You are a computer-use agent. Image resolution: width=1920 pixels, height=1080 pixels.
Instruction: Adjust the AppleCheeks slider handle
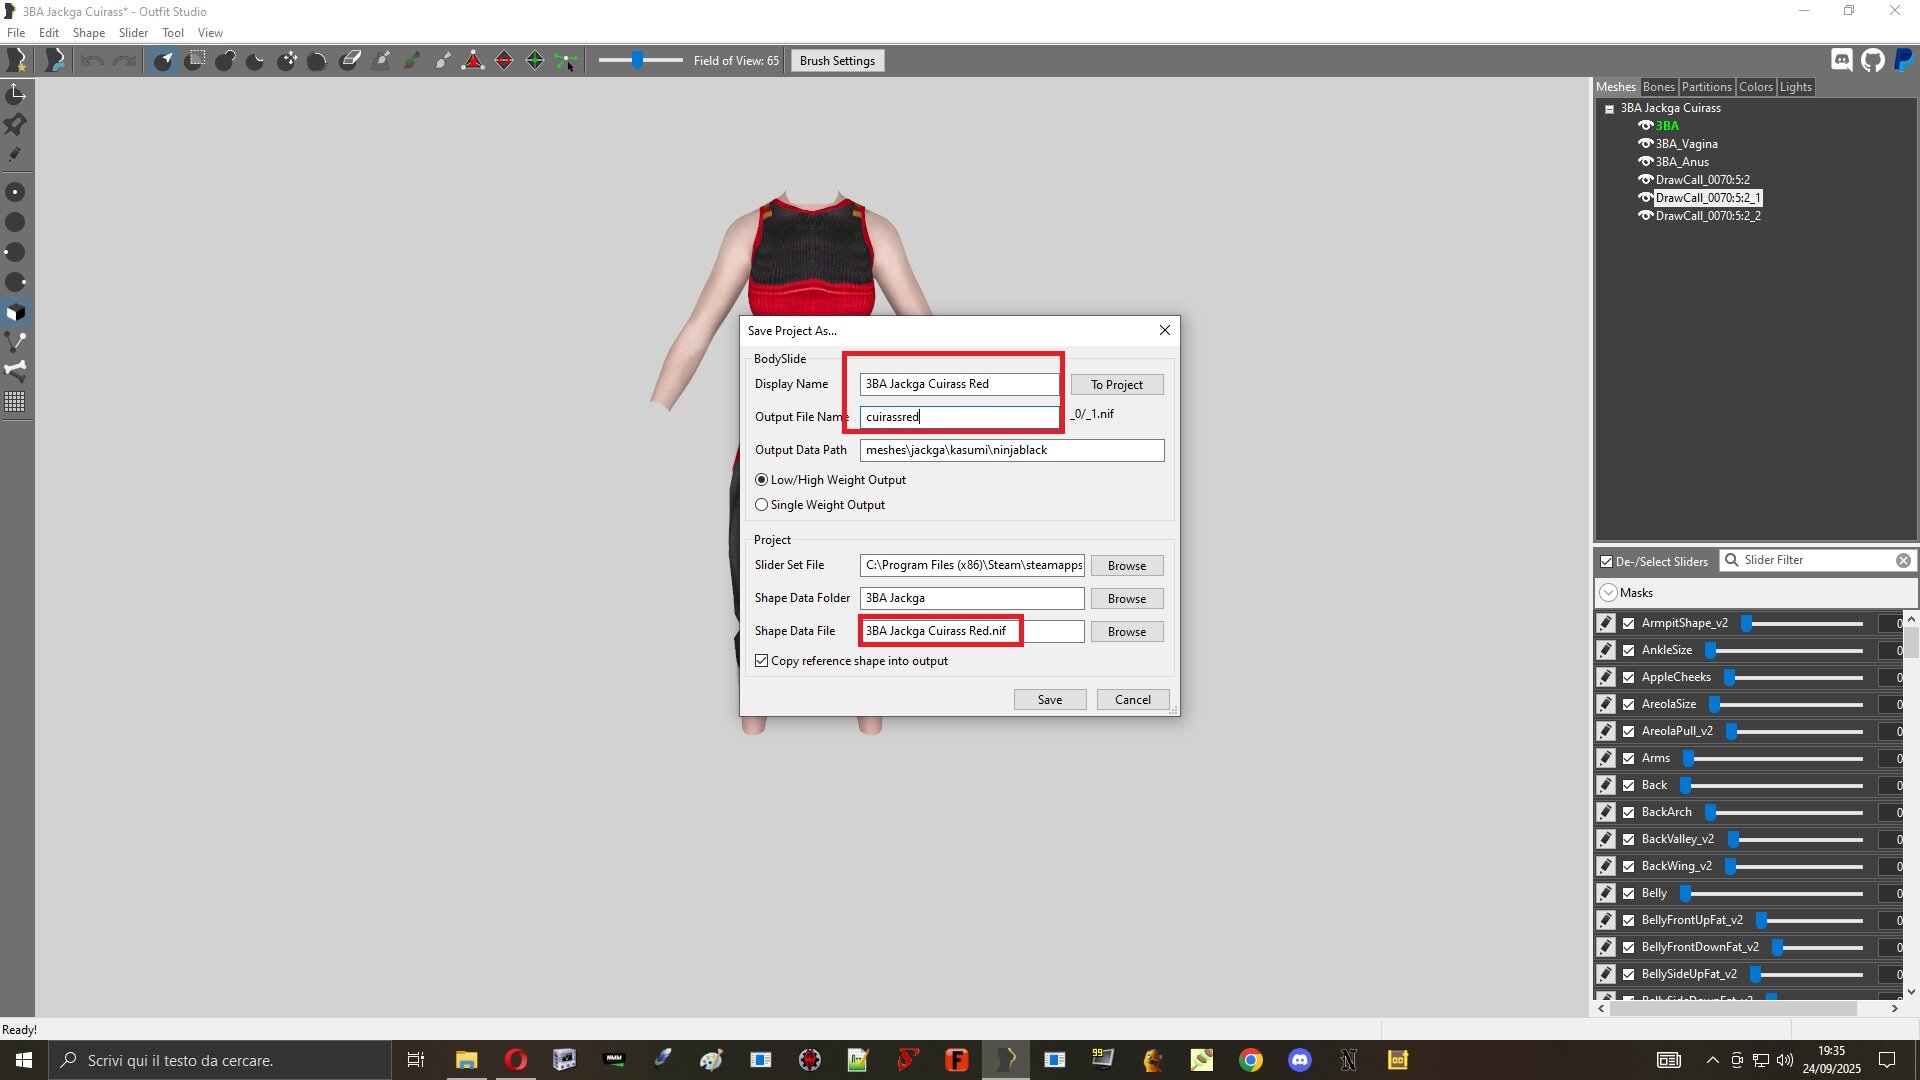pyautogui.click(x=1729, y=677)
